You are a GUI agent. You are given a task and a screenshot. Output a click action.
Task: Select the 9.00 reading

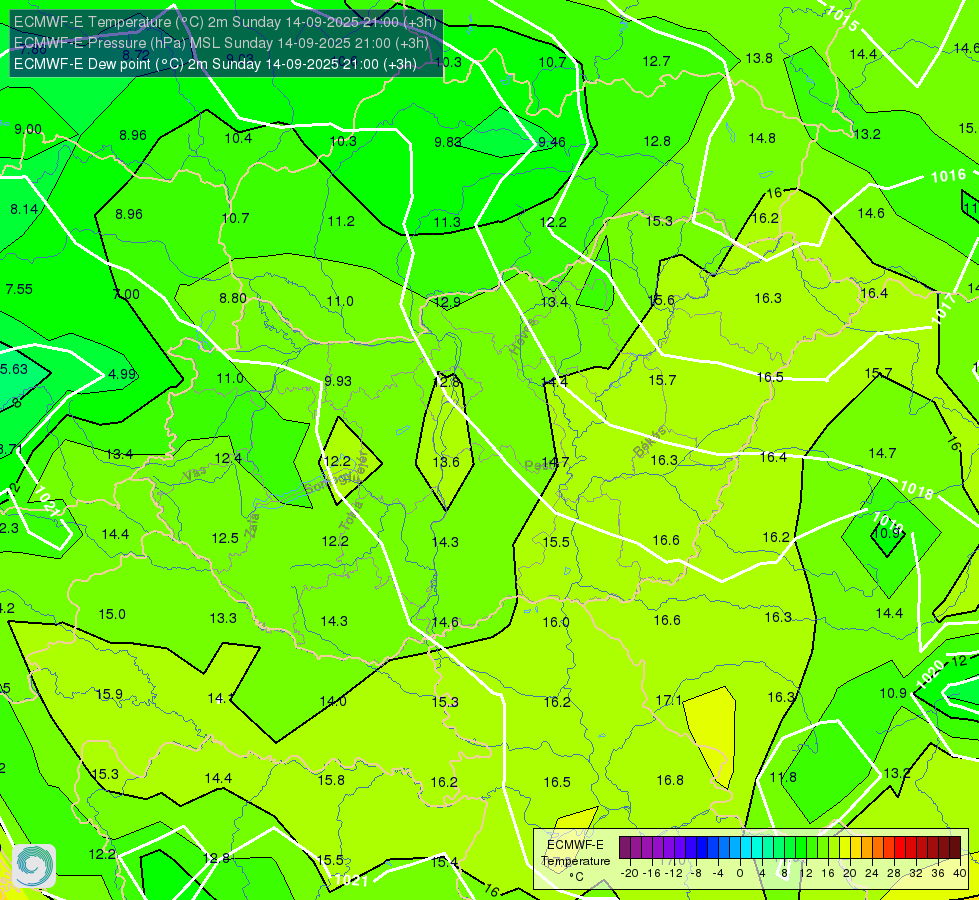click(28, 129)
